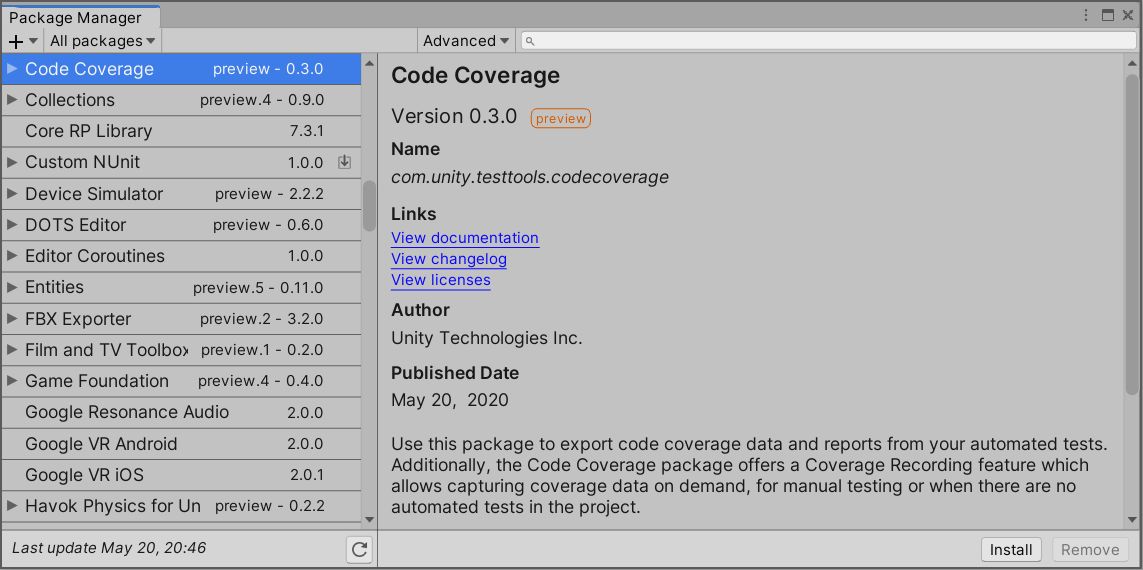
Task: Click the search magnifier icon
Action: click(530, 41)
